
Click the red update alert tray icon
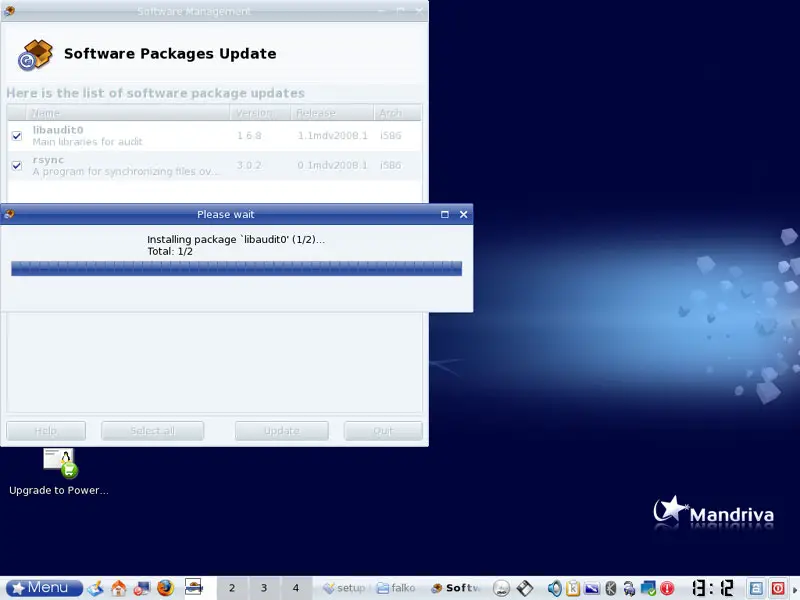pyautogui.click(x=667, y=588)
